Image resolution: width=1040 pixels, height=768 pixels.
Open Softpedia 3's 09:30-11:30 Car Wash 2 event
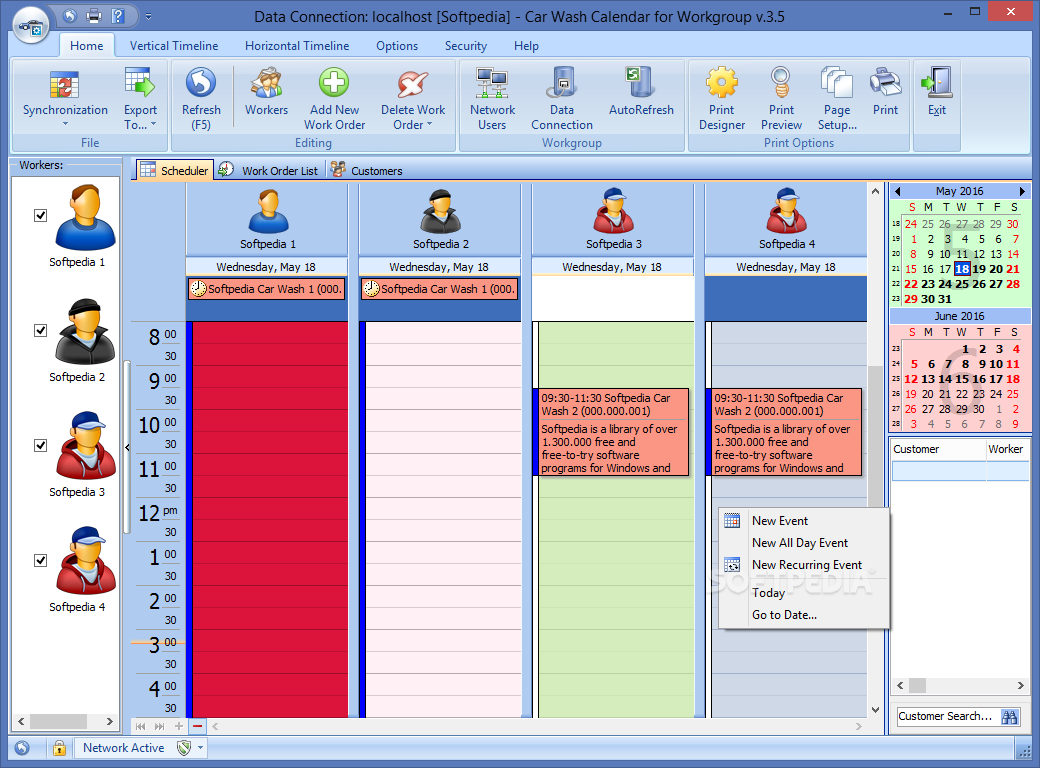point(611,432)
